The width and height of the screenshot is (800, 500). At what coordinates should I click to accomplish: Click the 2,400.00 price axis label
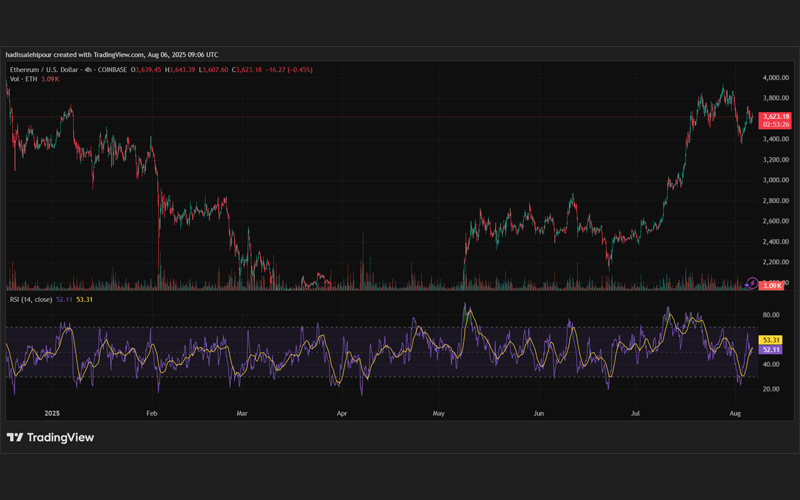[776, 241]
